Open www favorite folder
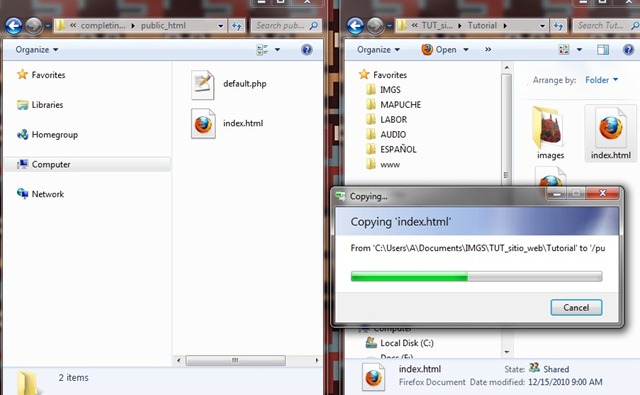Viewport: 640px width, 395px height. coord(383,164)
